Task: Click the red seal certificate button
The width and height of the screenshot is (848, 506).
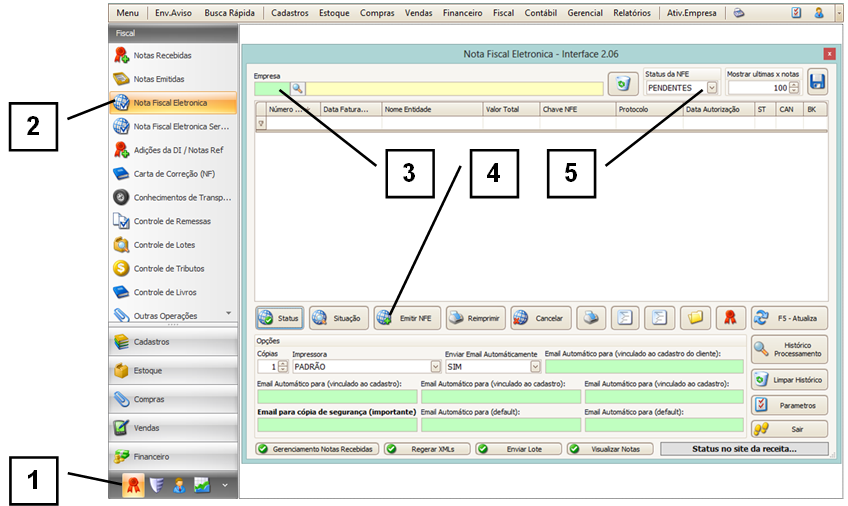Action: tap(730, 318)
